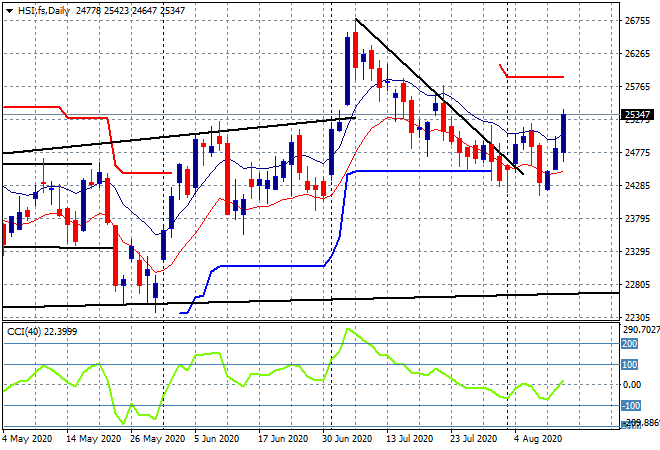Click the price axis label 23295
Image resolution: width=660 pixels, height=450 pixels.
637,252
